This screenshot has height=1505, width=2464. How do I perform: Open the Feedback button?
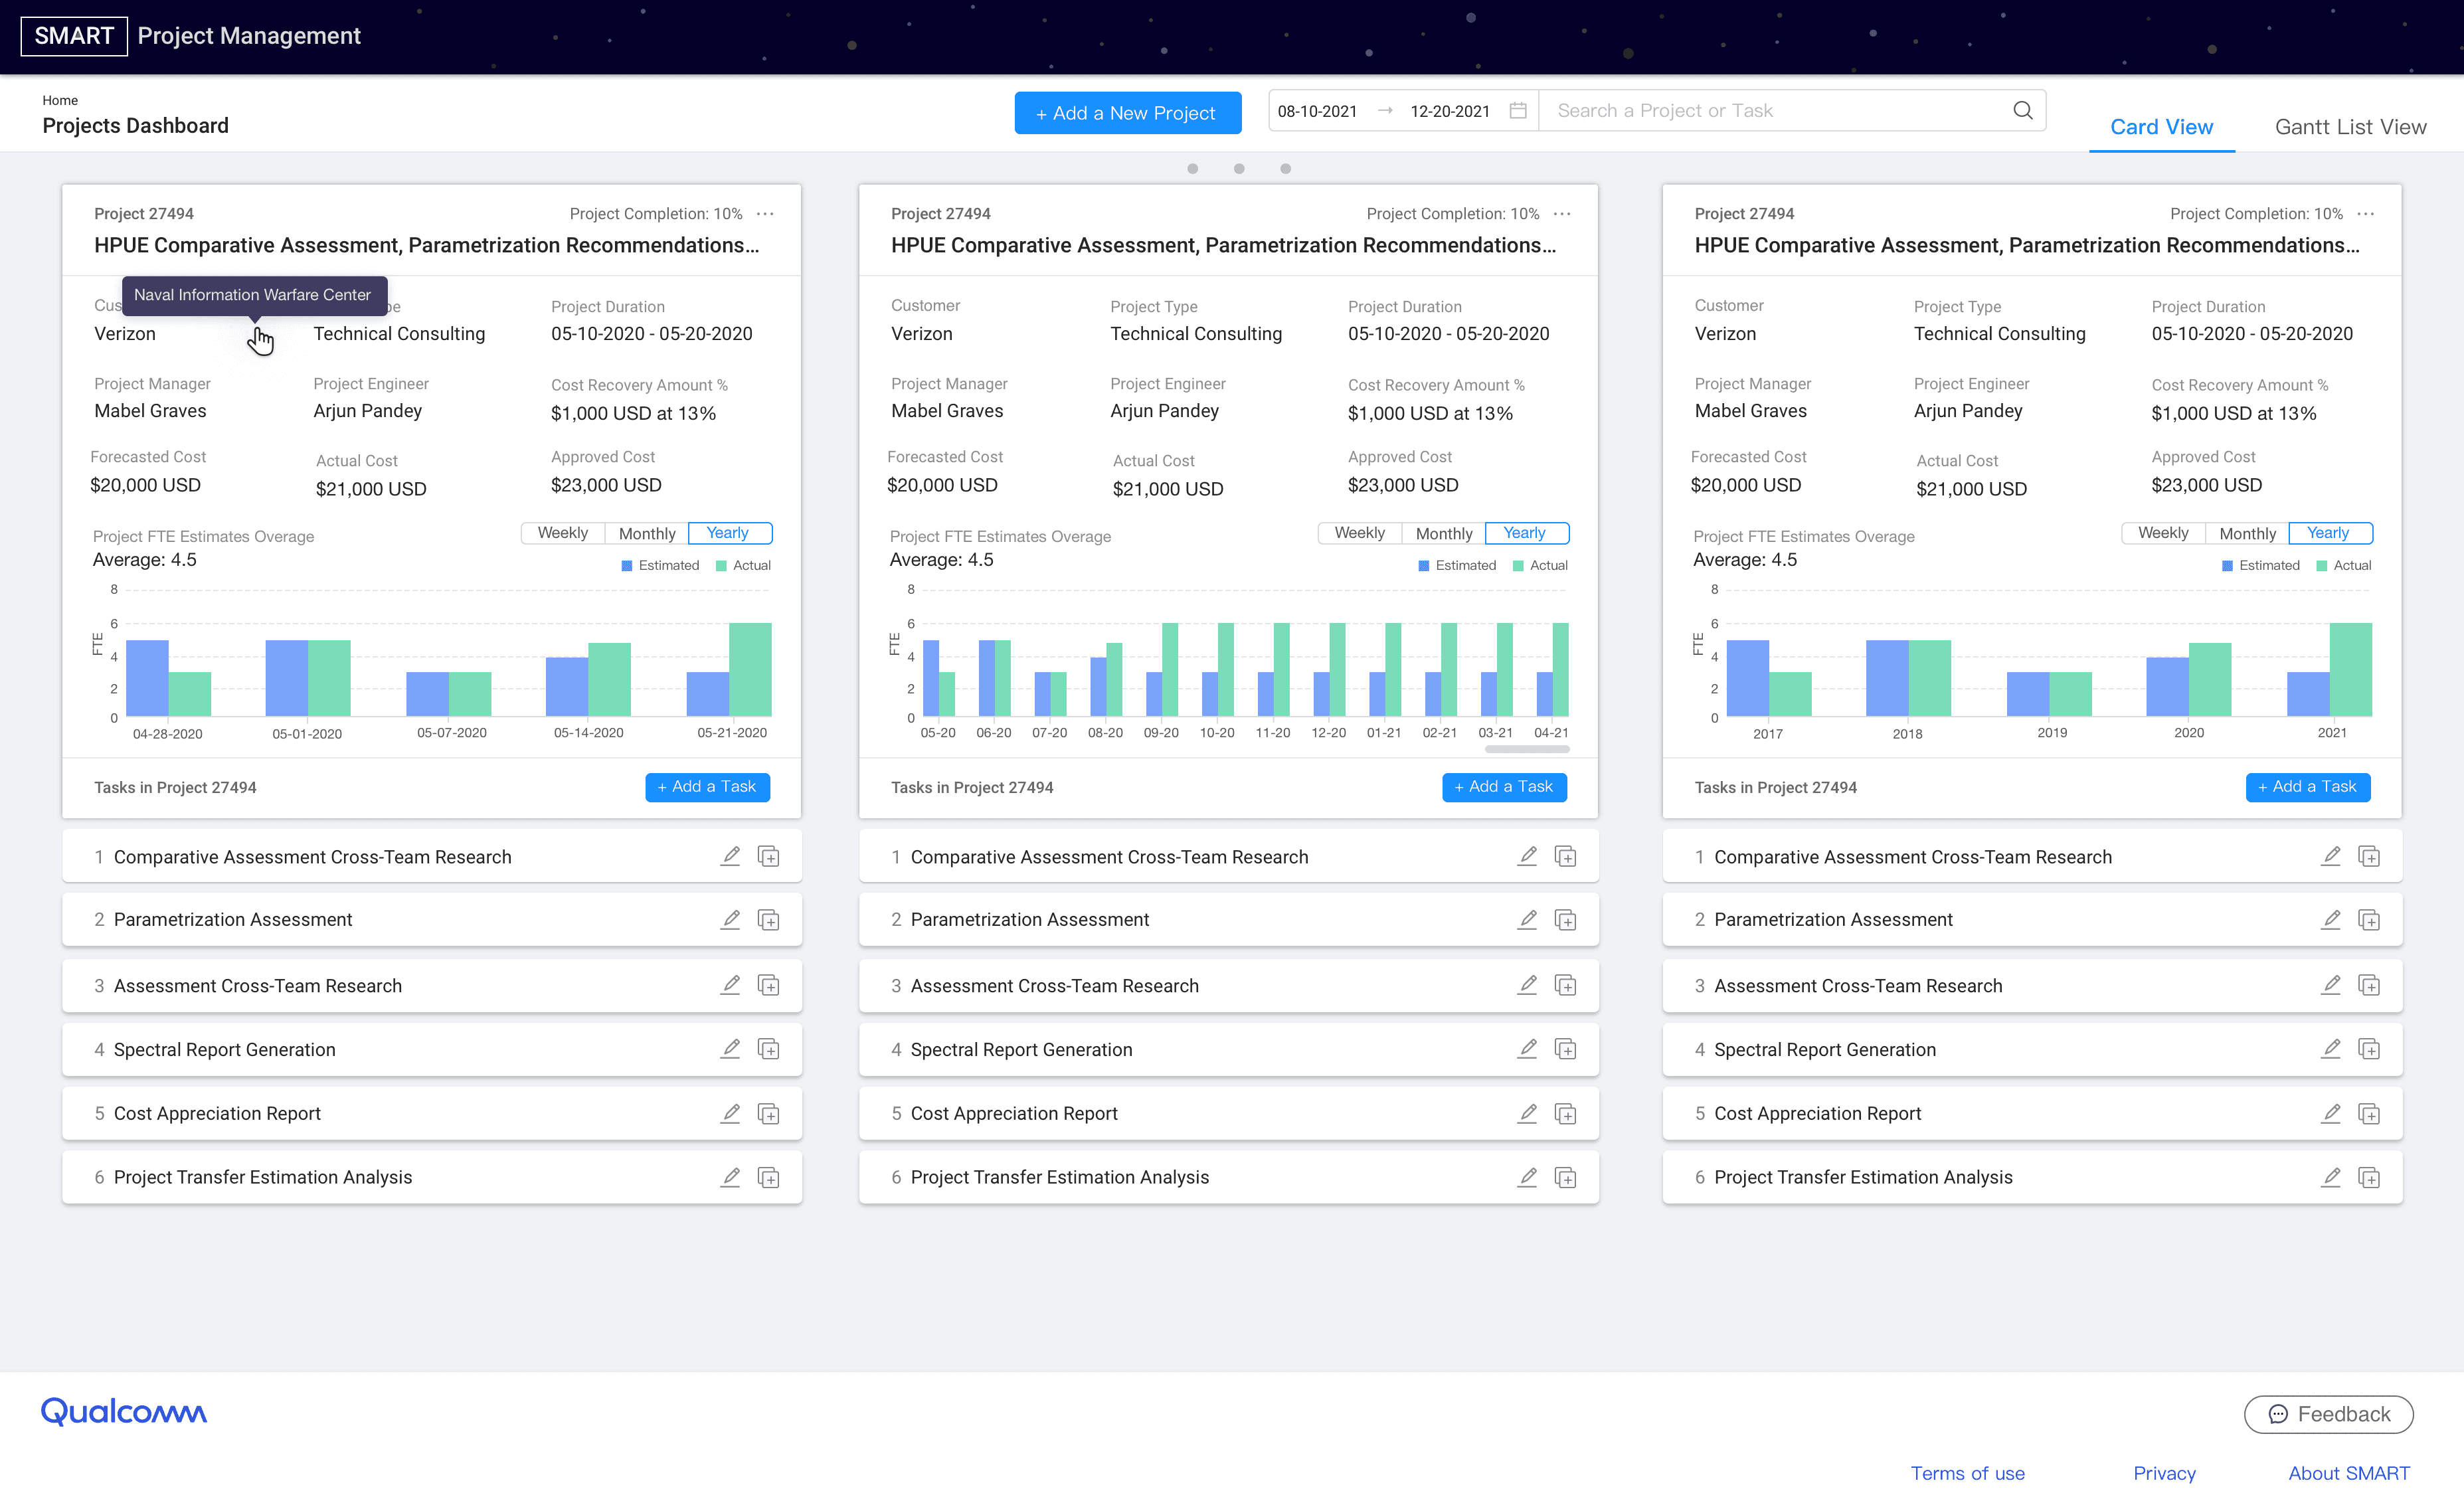pos(2329,1414)
